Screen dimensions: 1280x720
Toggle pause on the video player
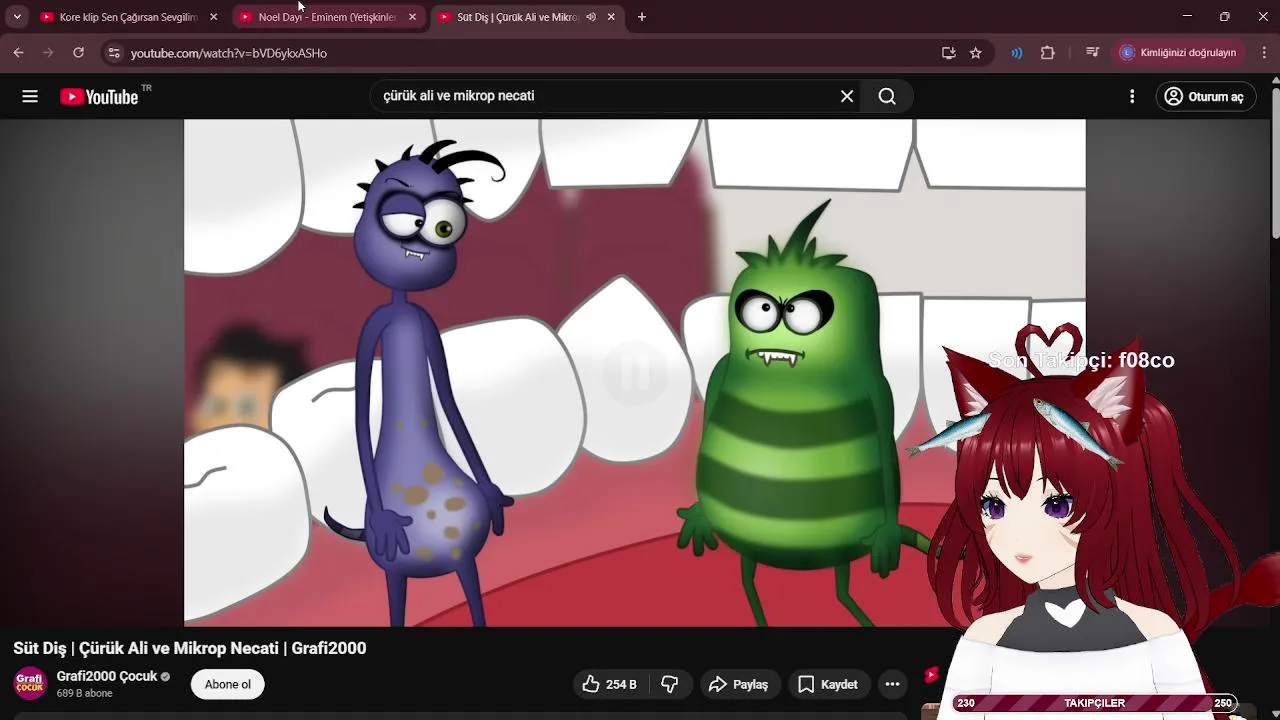634,373
